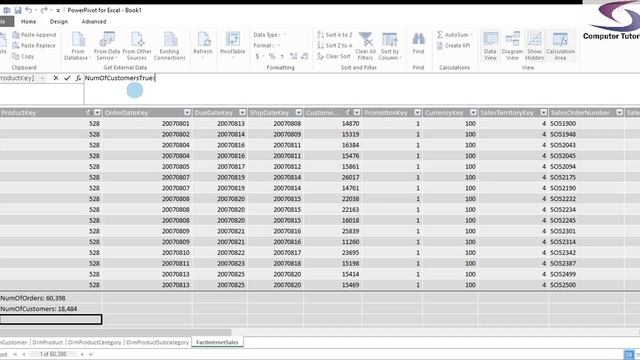Cancel formula with the X icon
Viewport: 640px width, 360px height.
(x=56, y=78)
